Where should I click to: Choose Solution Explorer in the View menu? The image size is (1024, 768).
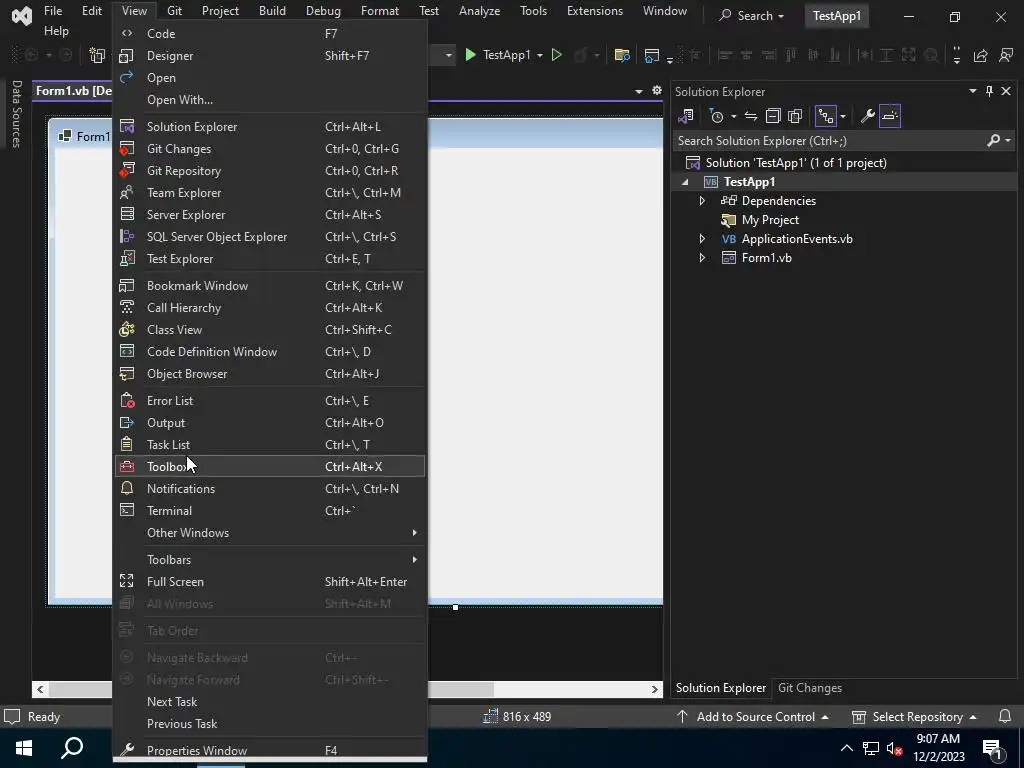(270, 127)
